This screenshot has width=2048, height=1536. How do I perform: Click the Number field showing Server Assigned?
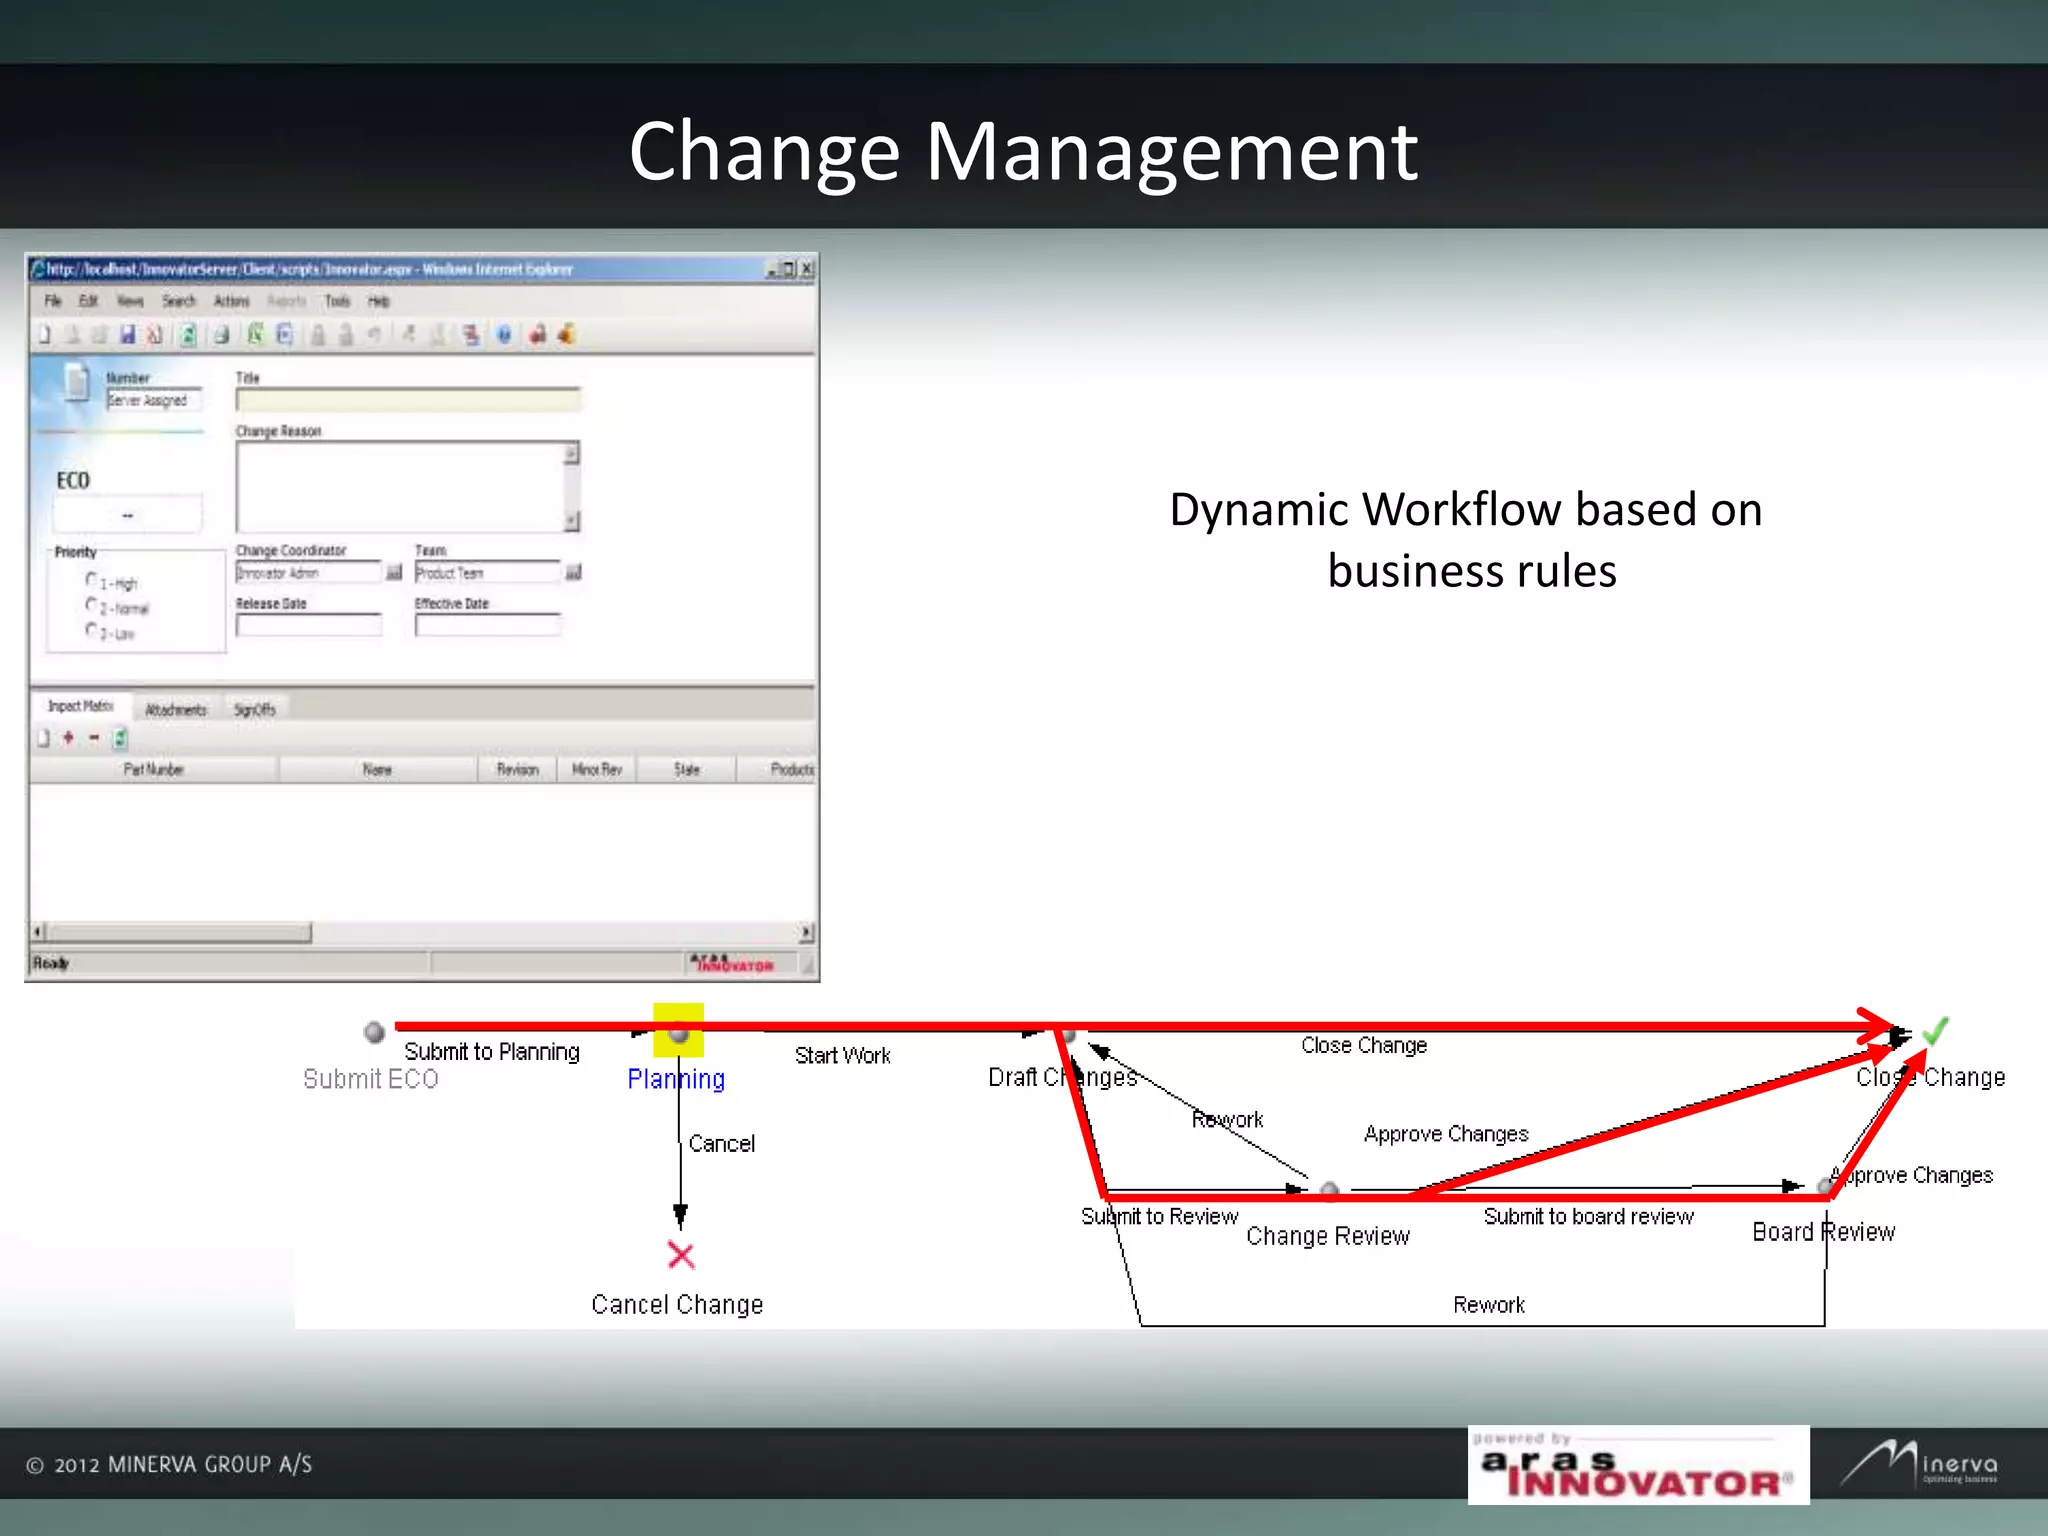154,400
